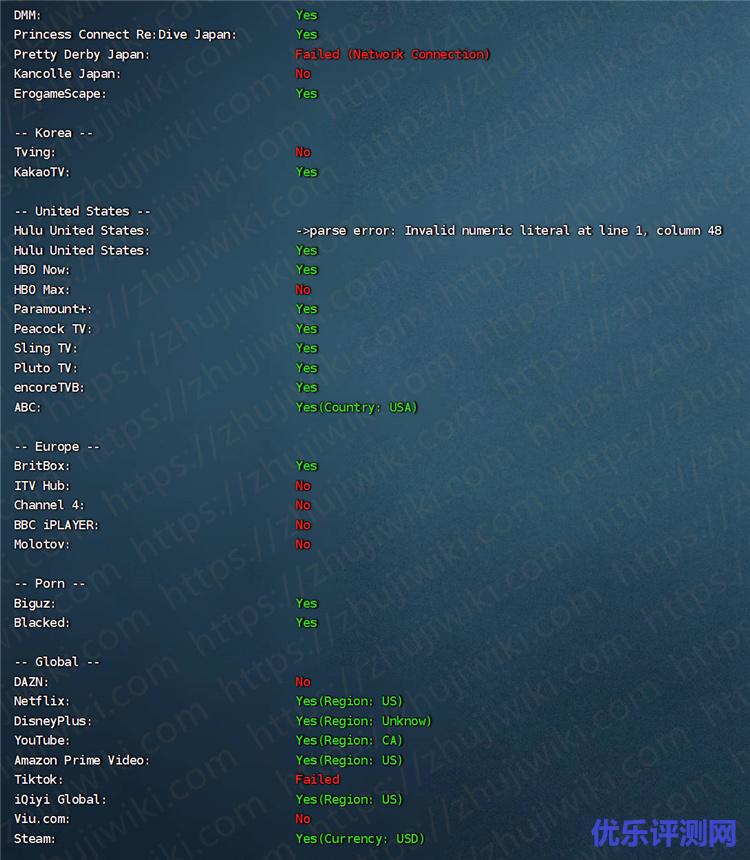This screenshot has width=750, height=860.
Task: Click 'Yes(Region: Unknow)' result
Action: click(364, 721)
